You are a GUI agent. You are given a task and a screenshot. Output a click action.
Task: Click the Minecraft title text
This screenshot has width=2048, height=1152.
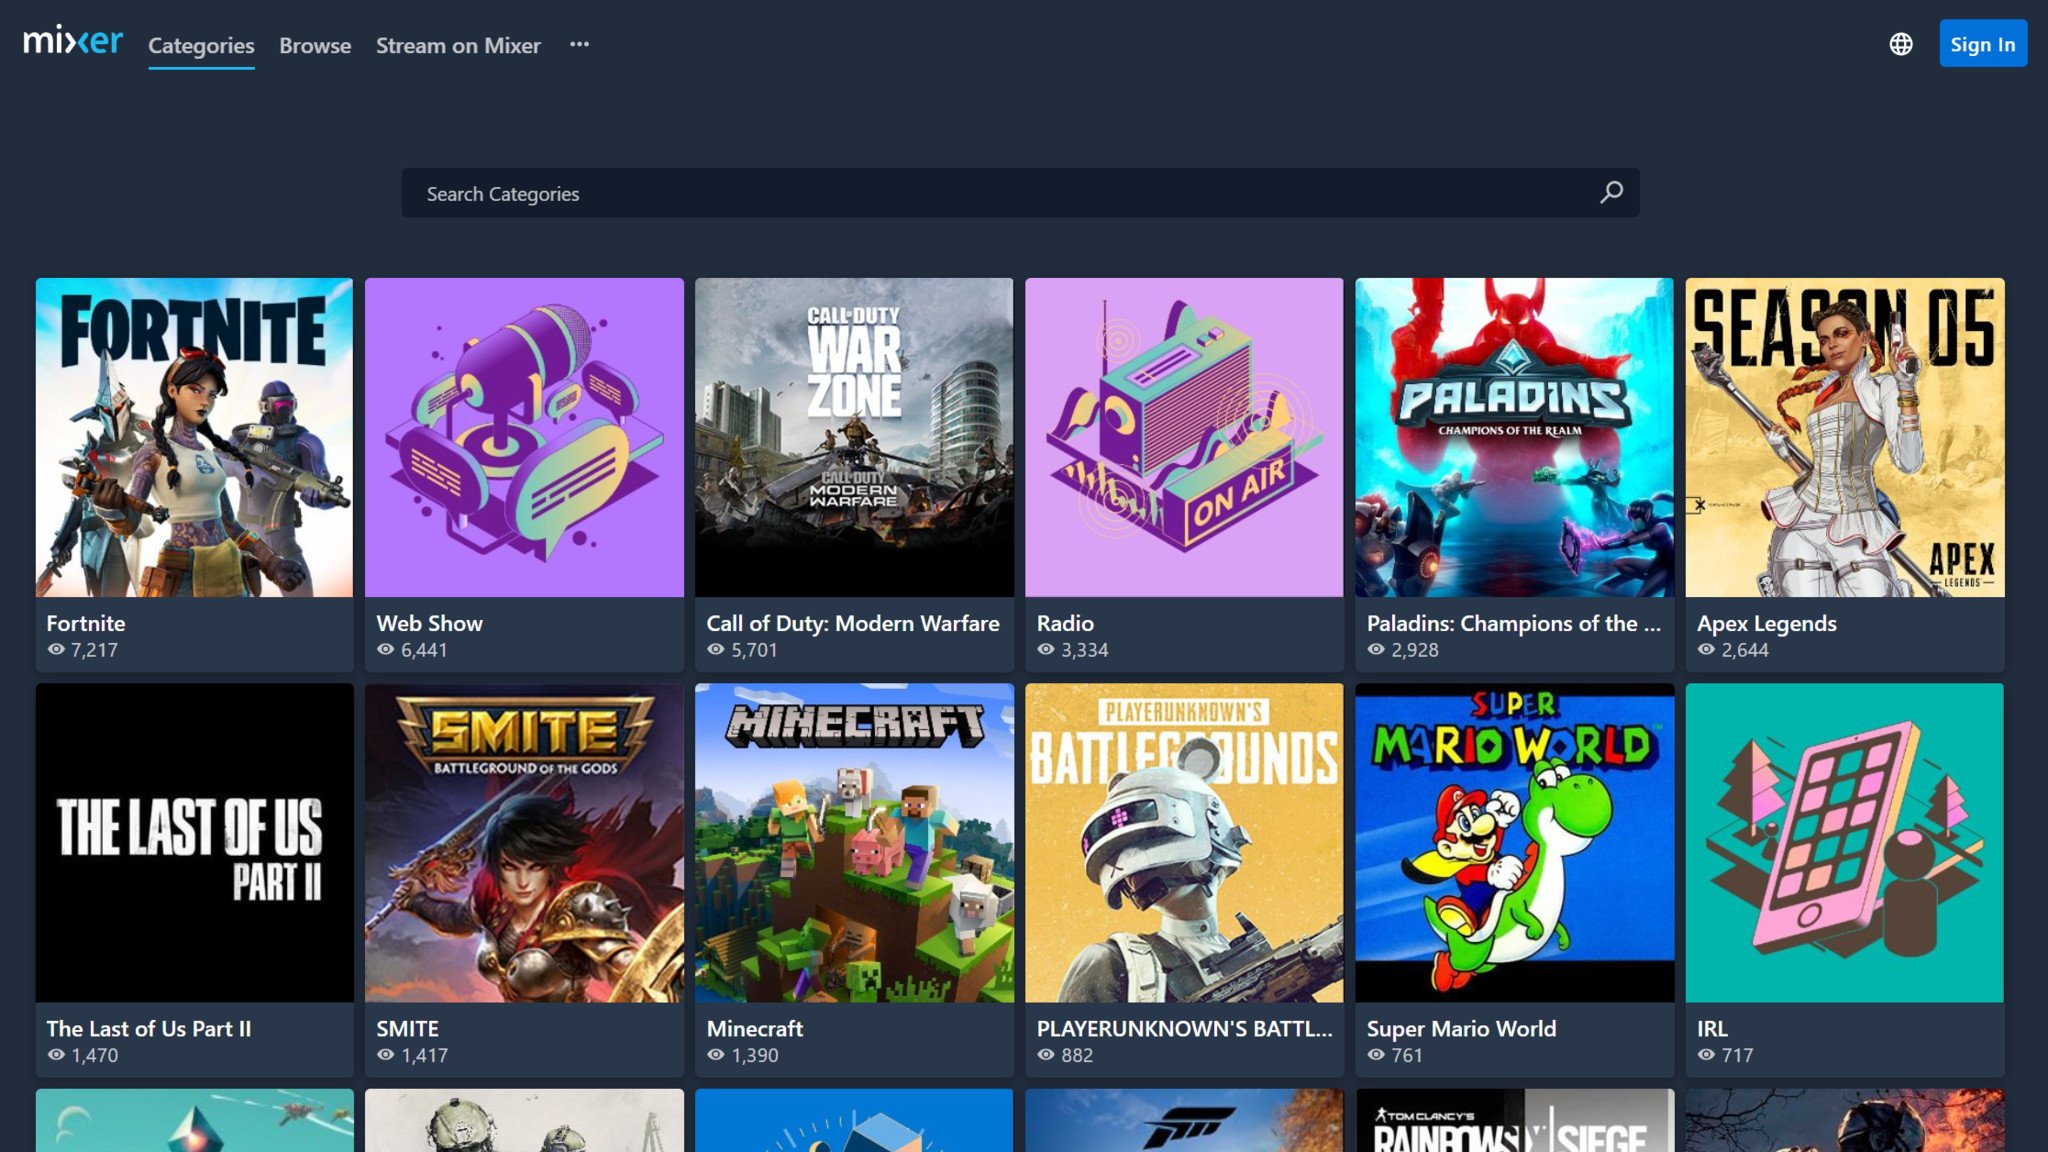coord(755,1028)
